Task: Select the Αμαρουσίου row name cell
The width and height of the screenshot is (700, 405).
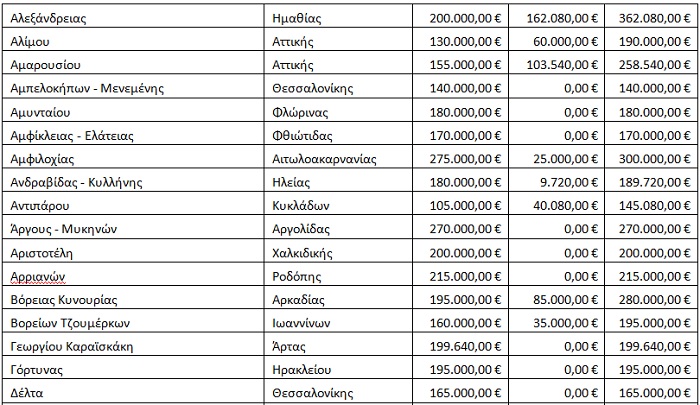Action: pos(133,64)
